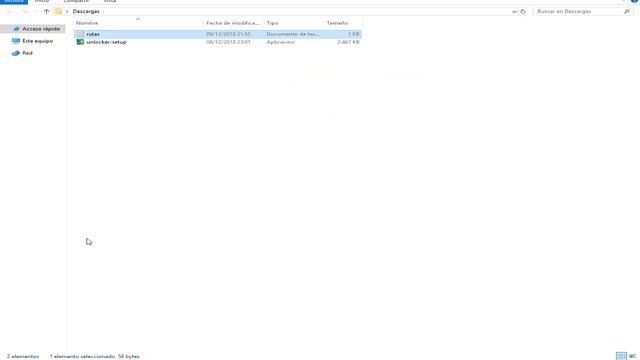Open the Archivo ribbon tab
This screenshot has width=640, height=360.
(x=14, y=1)
